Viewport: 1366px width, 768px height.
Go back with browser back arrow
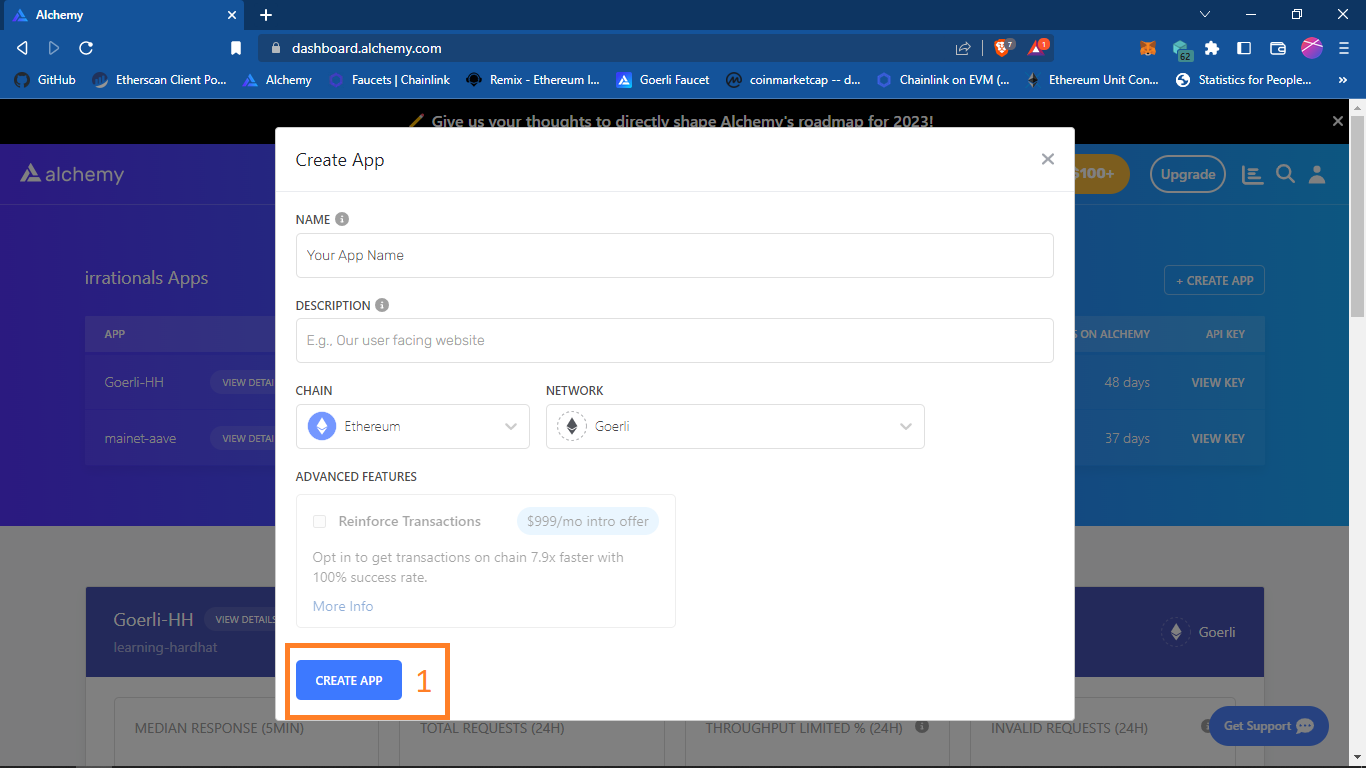pos(22,48)
